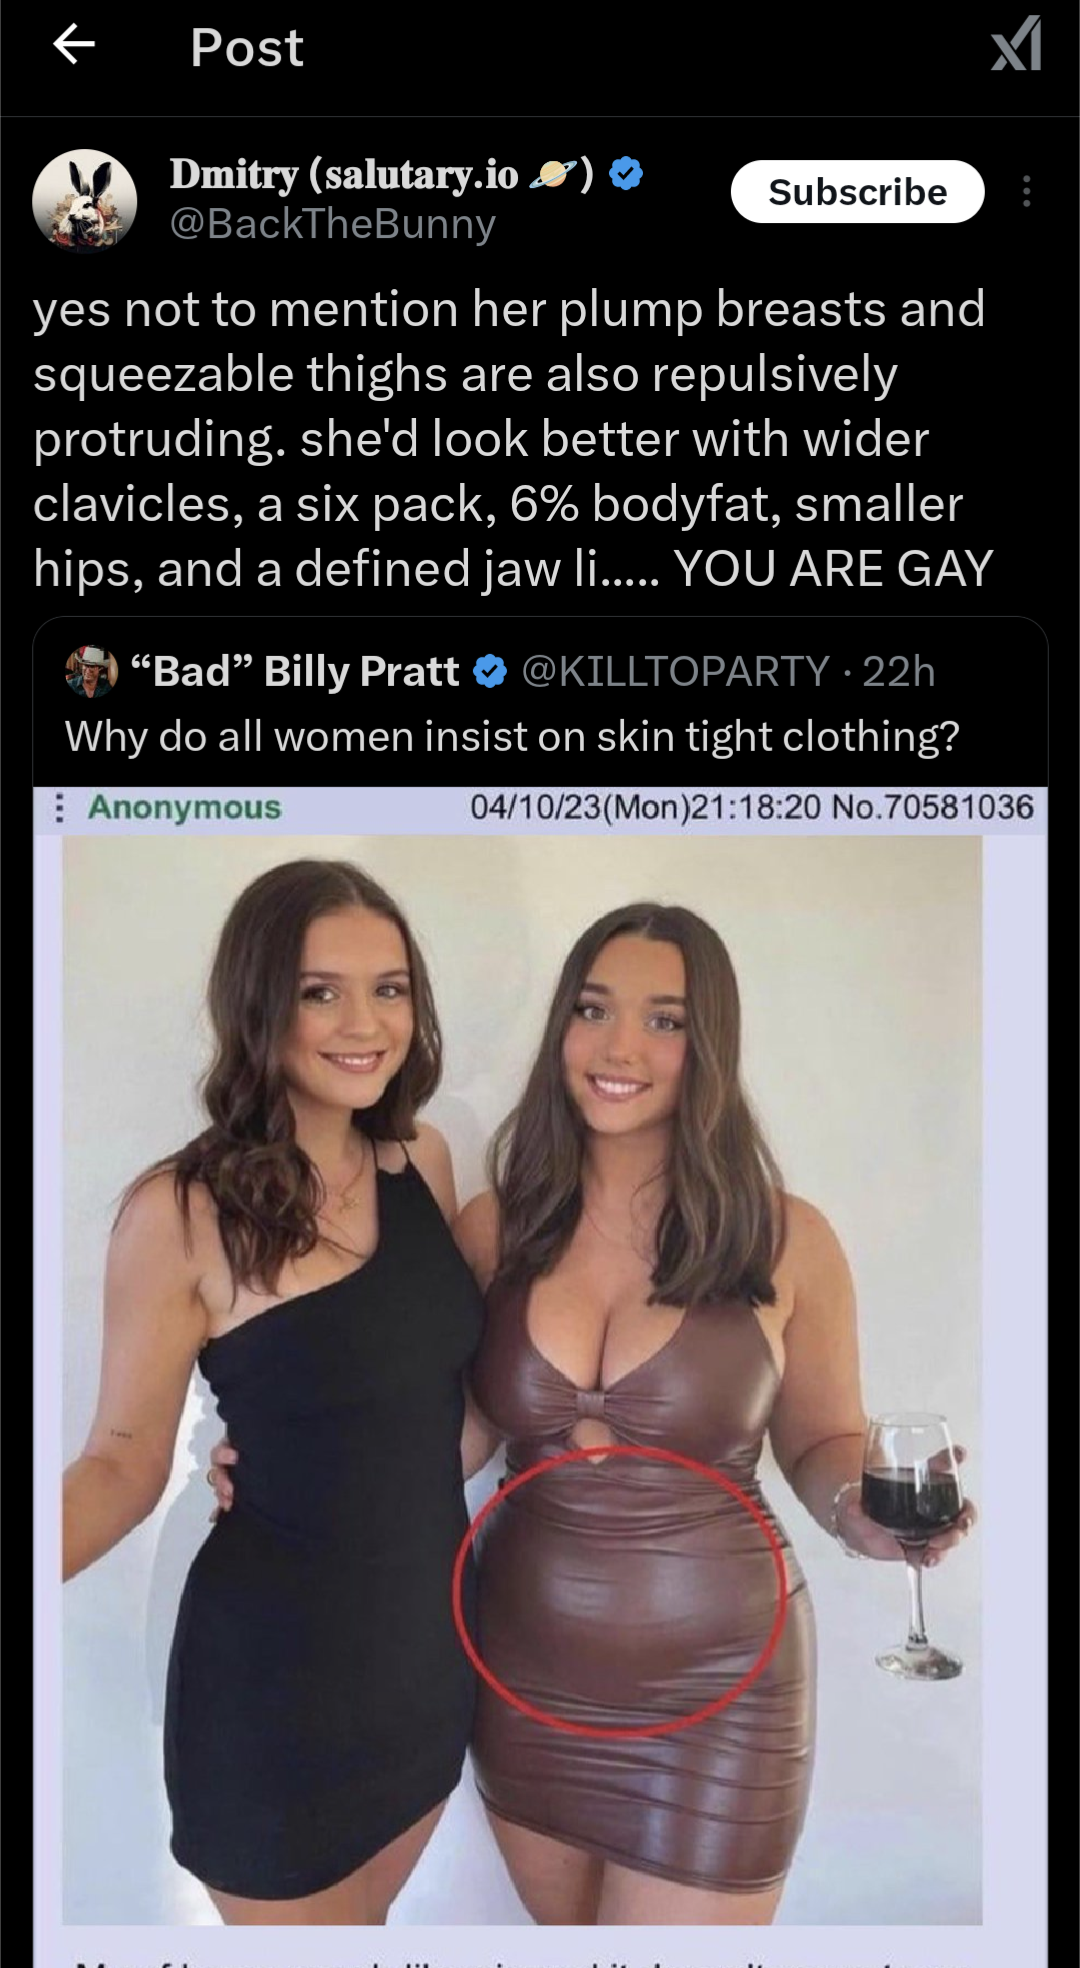Open the @KILLTOPARTY handle
The image size is (1080, 1968).
pyautogui.click(x=675, y=671)
